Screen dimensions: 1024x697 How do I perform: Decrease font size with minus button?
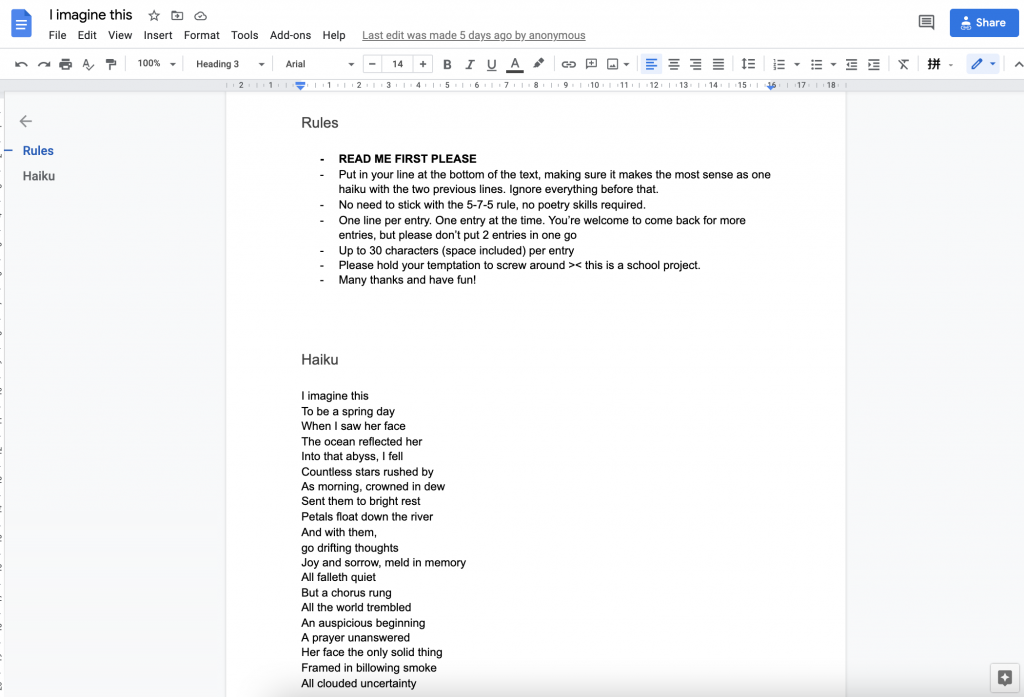click(x=372, y=64)
